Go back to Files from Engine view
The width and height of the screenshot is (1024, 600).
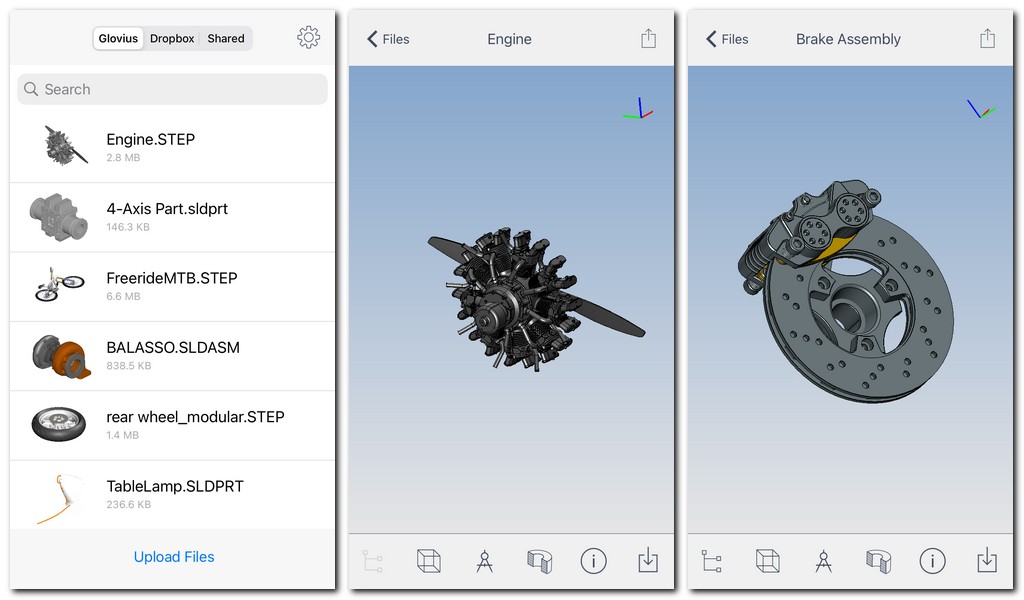tap(388, 39)
